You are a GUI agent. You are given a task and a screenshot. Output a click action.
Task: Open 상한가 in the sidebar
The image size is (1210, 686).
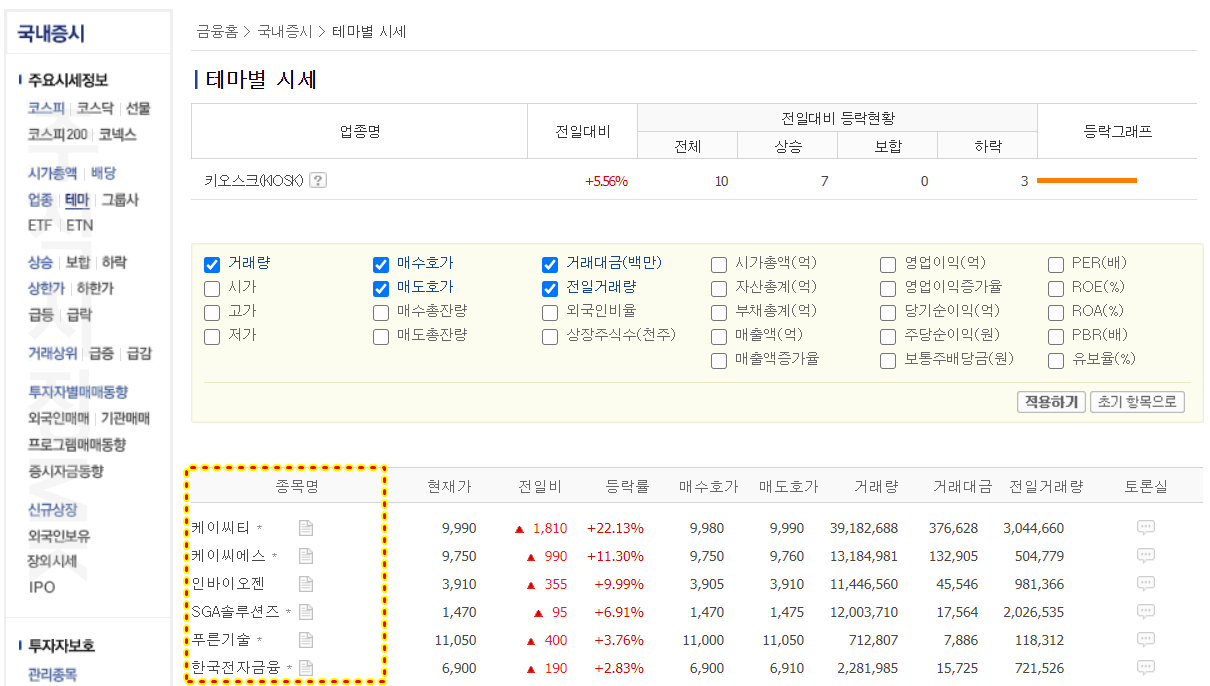click(x=46, y=288)
